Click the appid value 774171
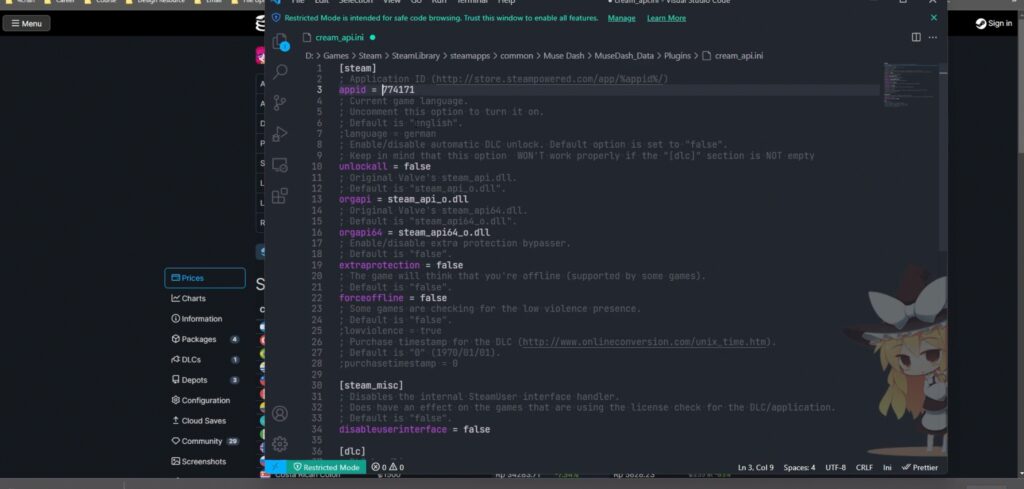Viewport: 1024px width, 489px height. [398, 89]
